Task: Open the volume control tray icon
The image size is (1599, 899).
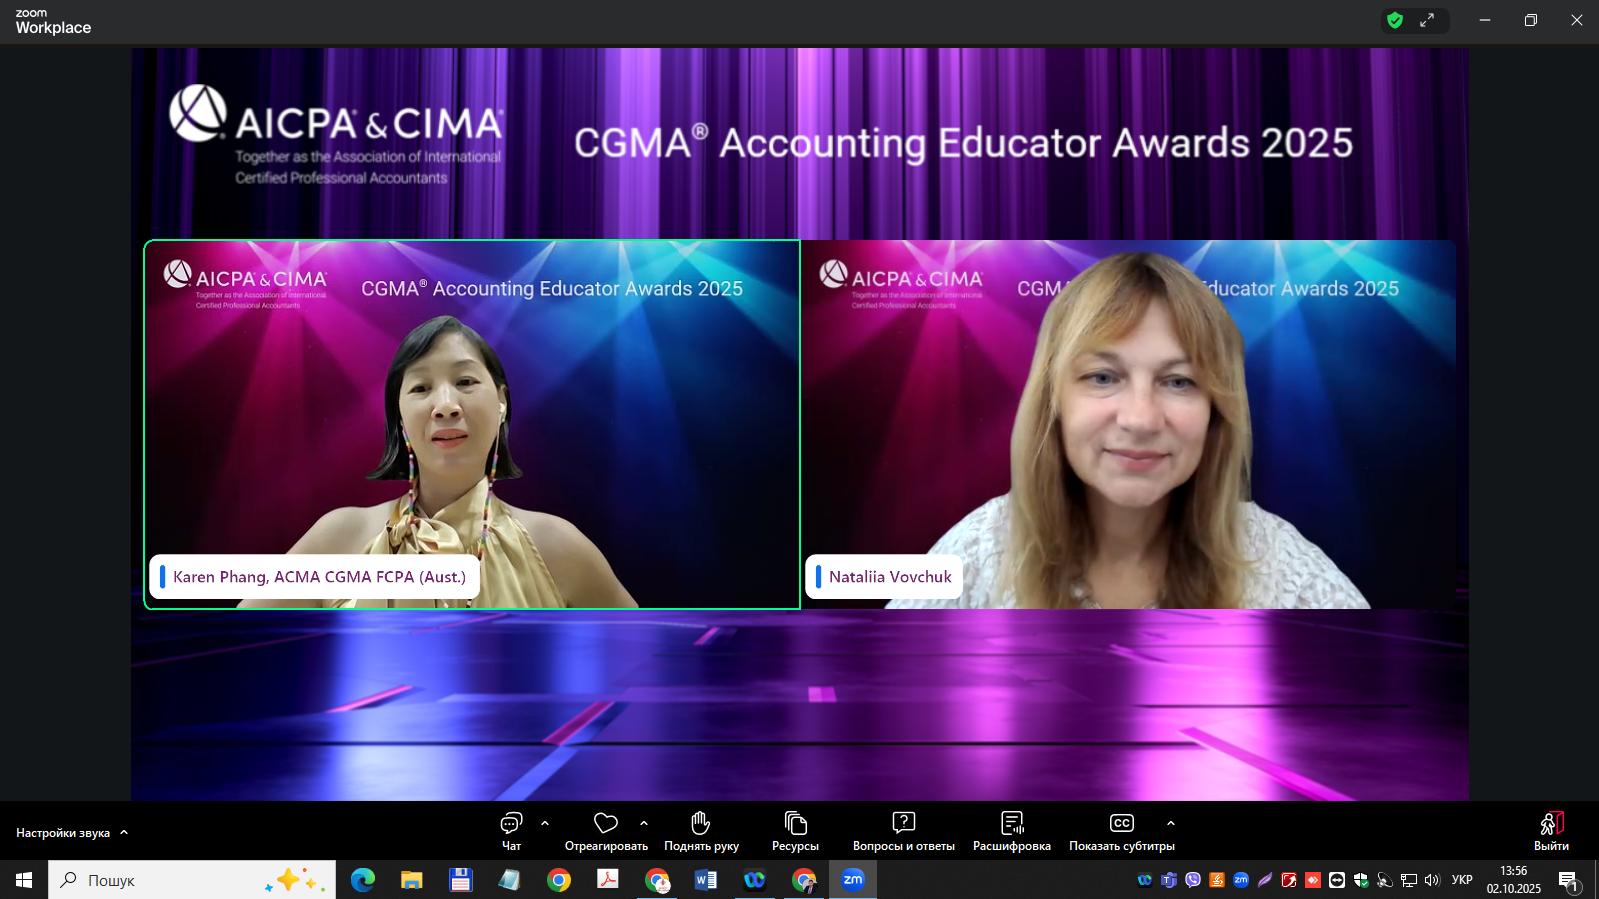Action: [x=1432, y=880]
